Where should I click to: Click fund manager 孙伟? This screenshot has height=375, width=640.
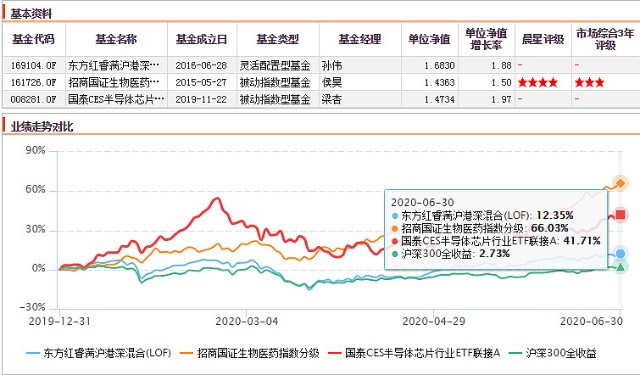pos(332,65)
